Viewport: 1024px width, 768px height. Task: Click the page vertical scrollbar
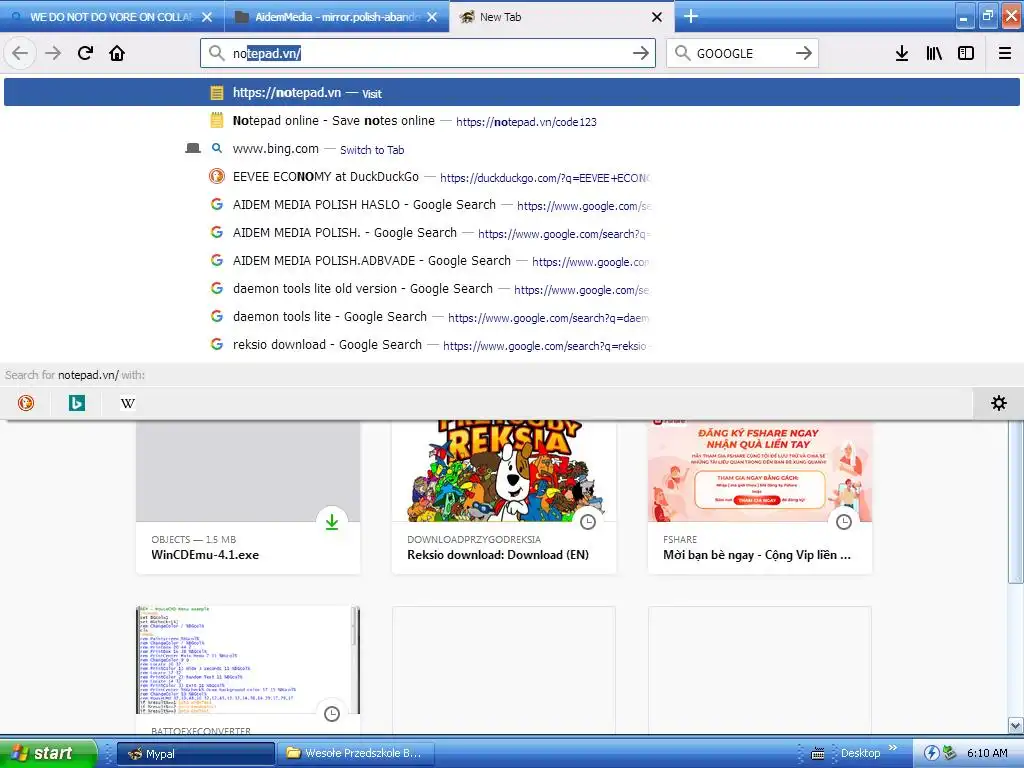pos(1016,503)
